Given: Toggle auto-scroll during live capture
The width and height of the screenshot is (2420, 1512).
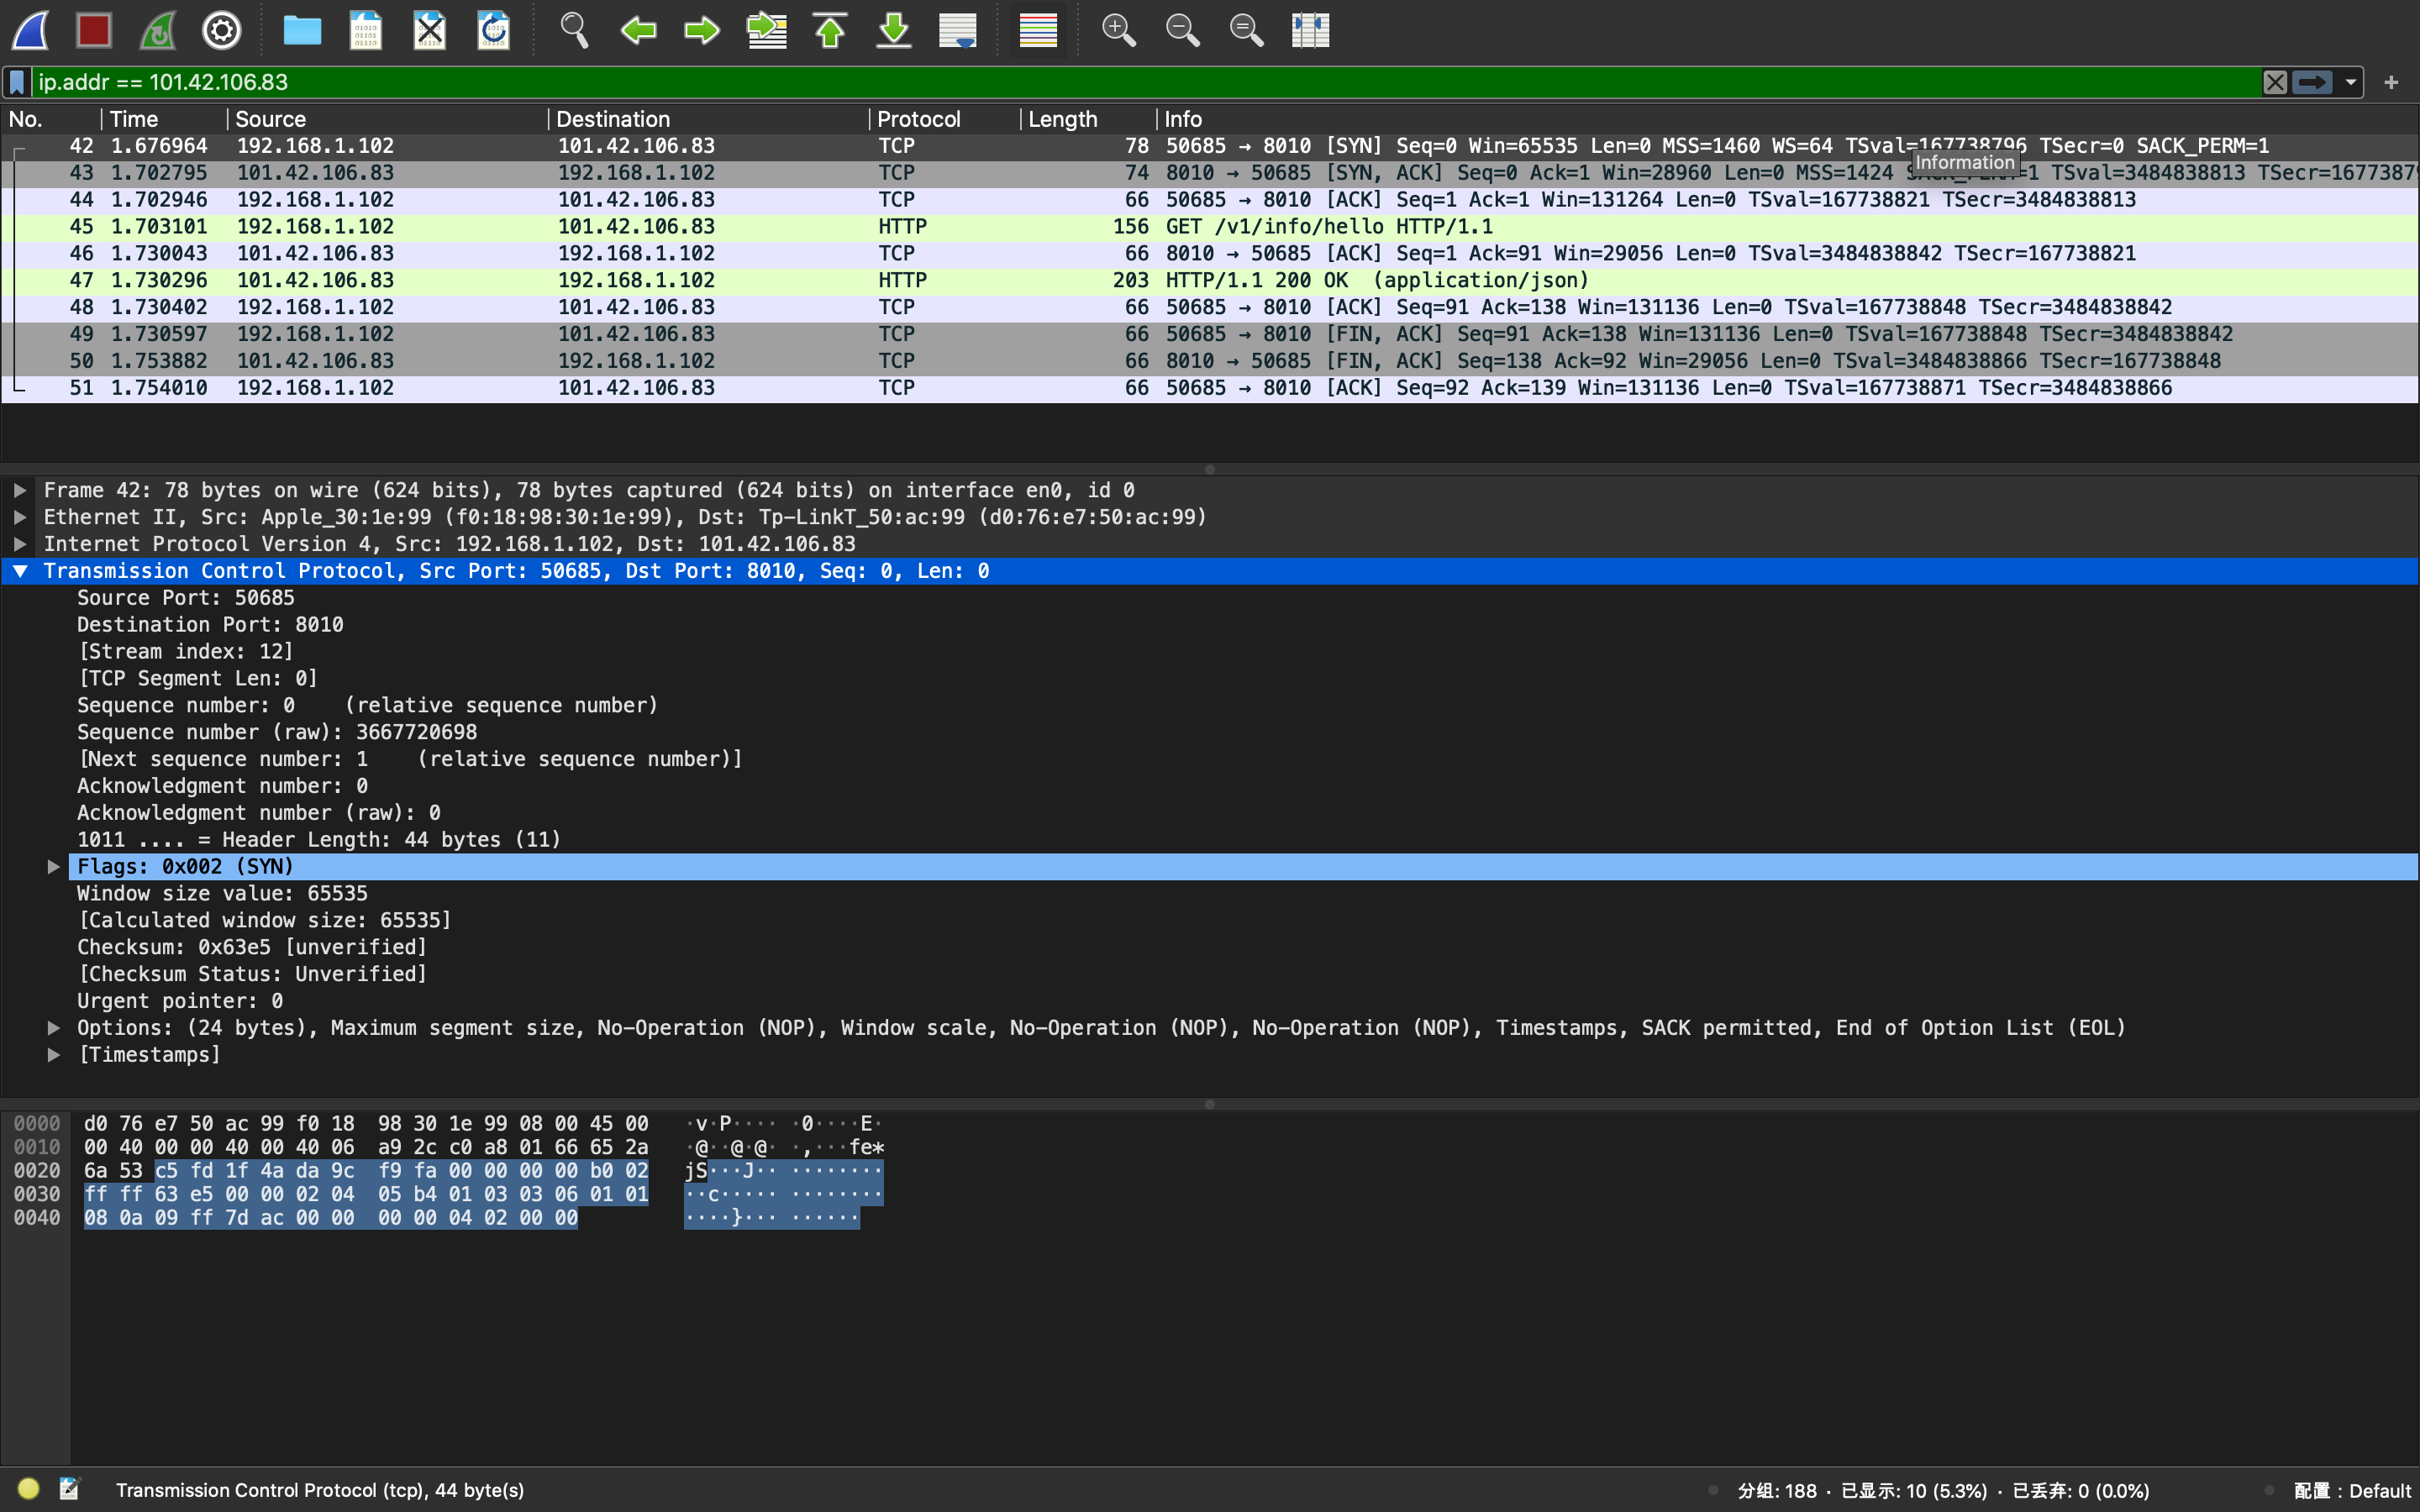Looking at the screenshot, I should coord(958,30).
